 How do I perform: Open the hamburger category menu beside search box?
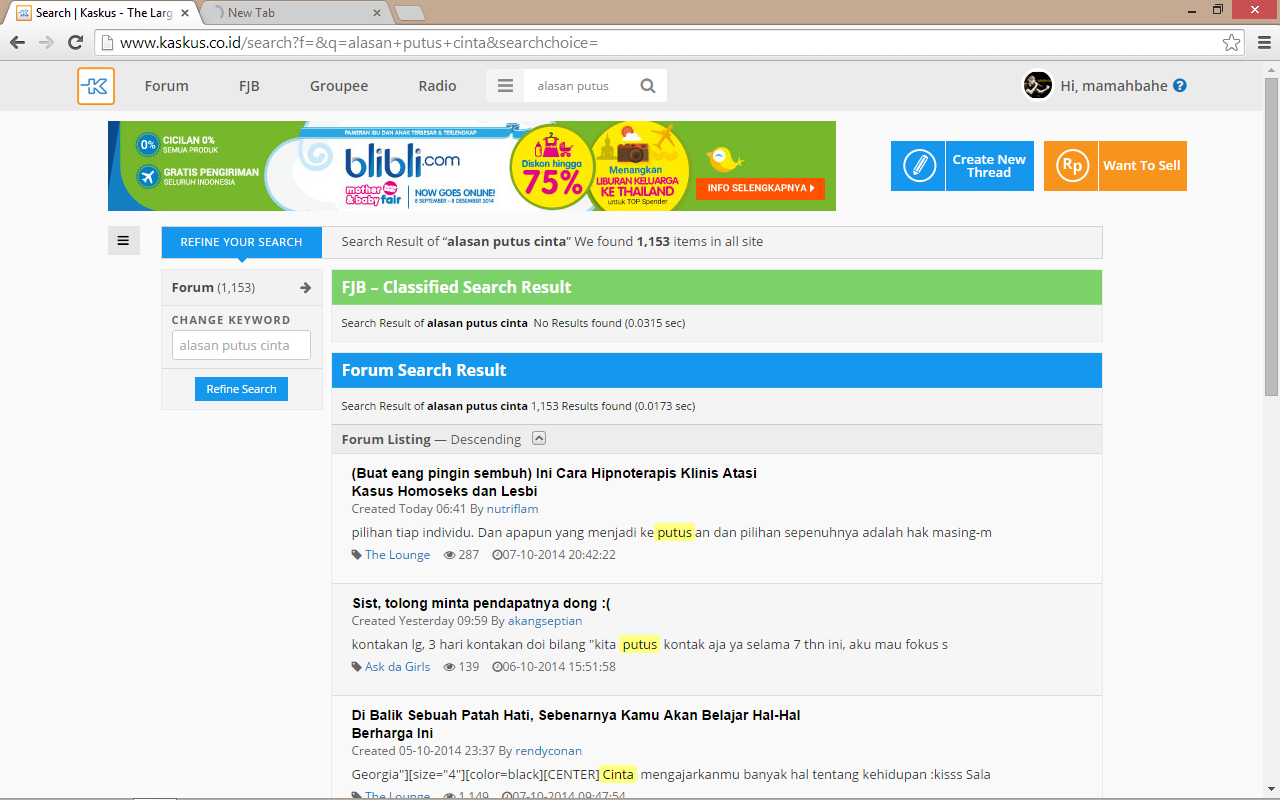(x=505, y=86)
